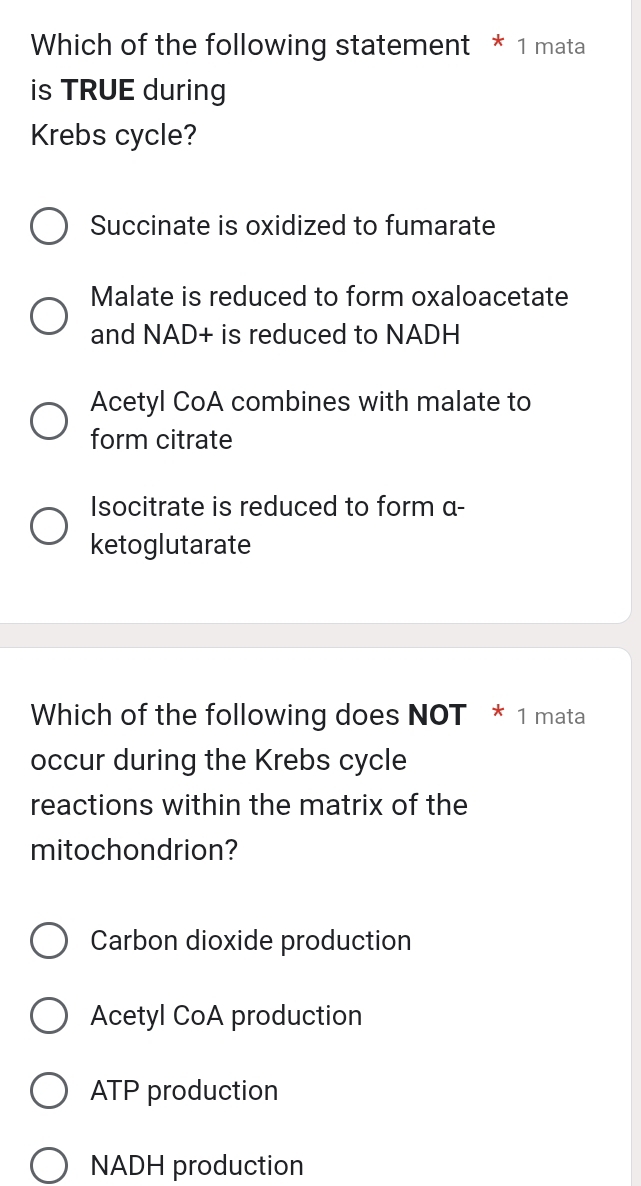
Task: Click the red asterisk on first question
Action: pos(497,46)
